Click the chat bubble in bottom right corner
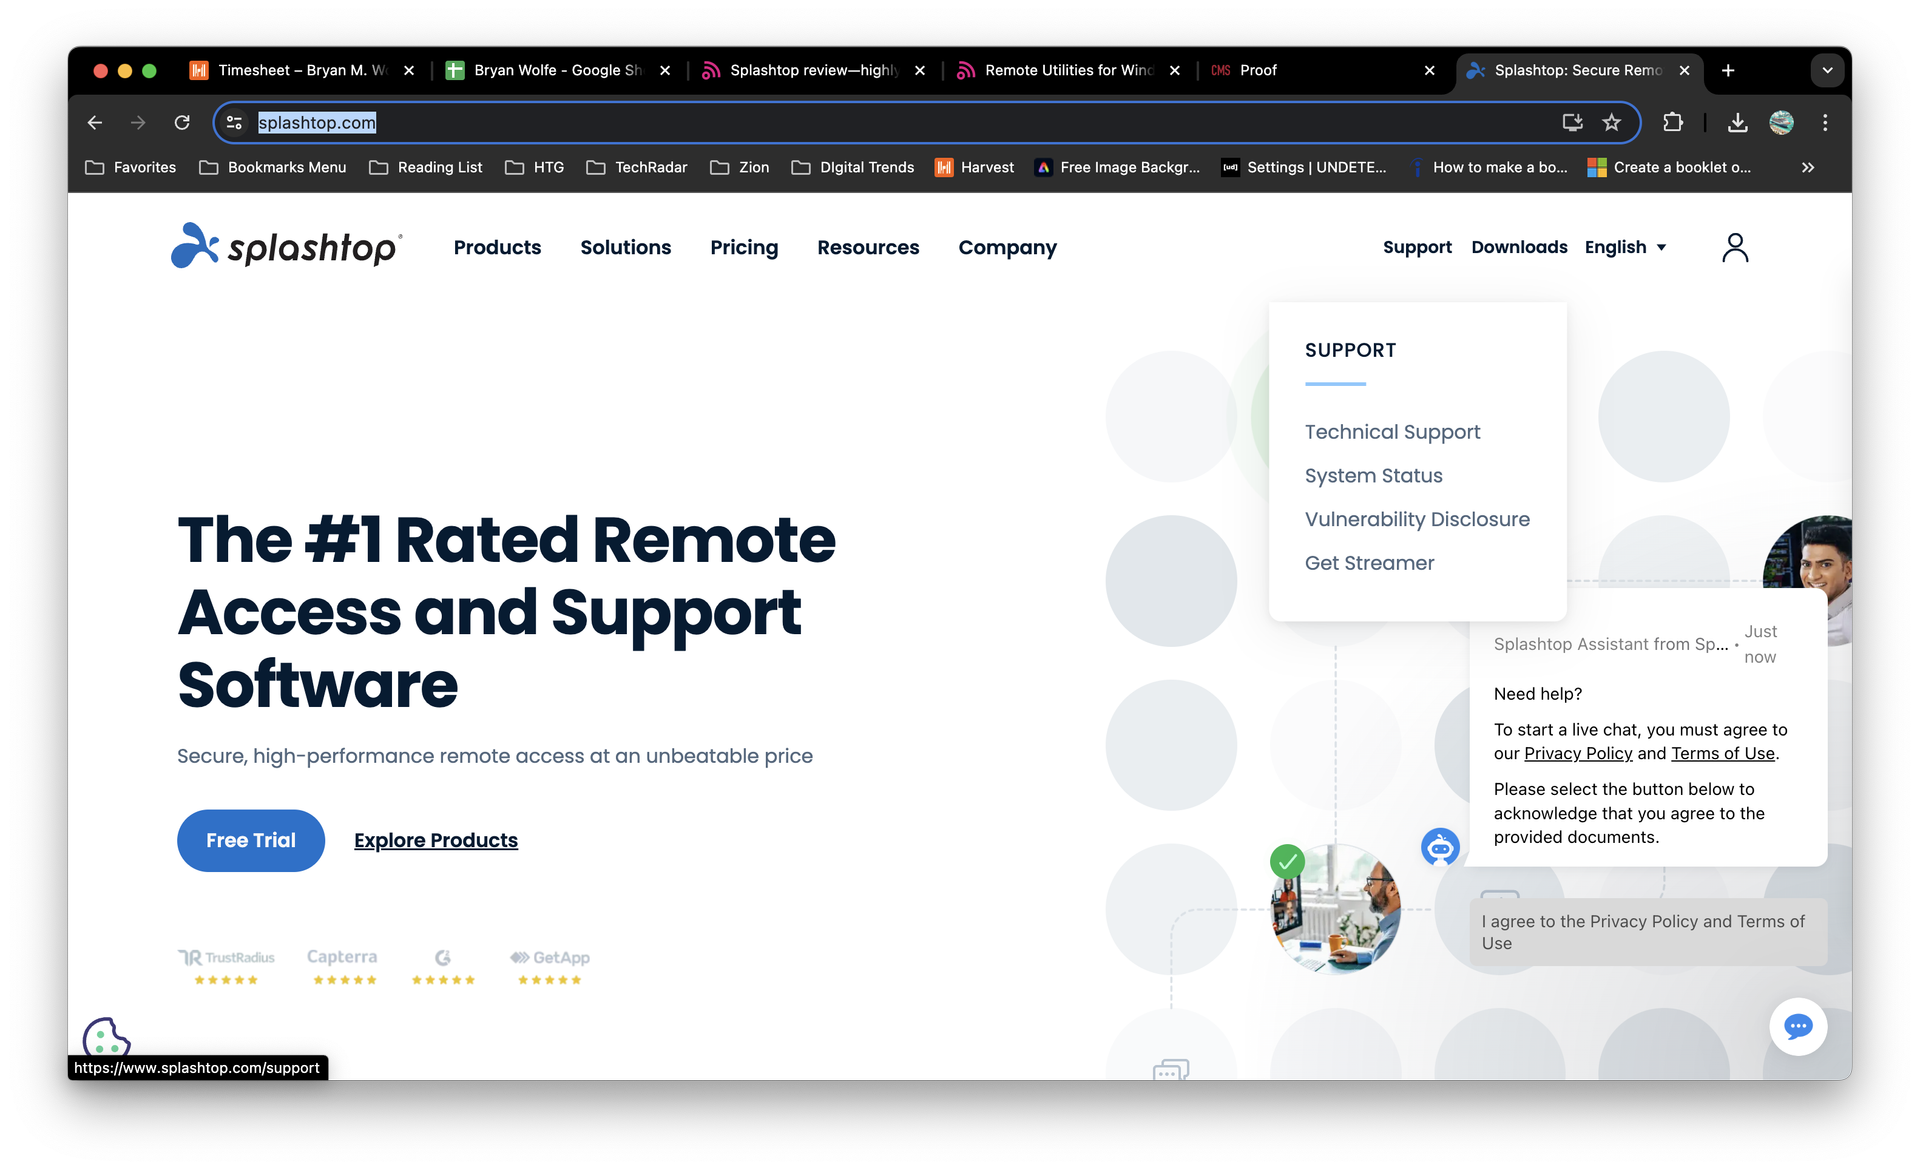This screenshot has height=1170, width=1920. click(x=1798, y=1026)
